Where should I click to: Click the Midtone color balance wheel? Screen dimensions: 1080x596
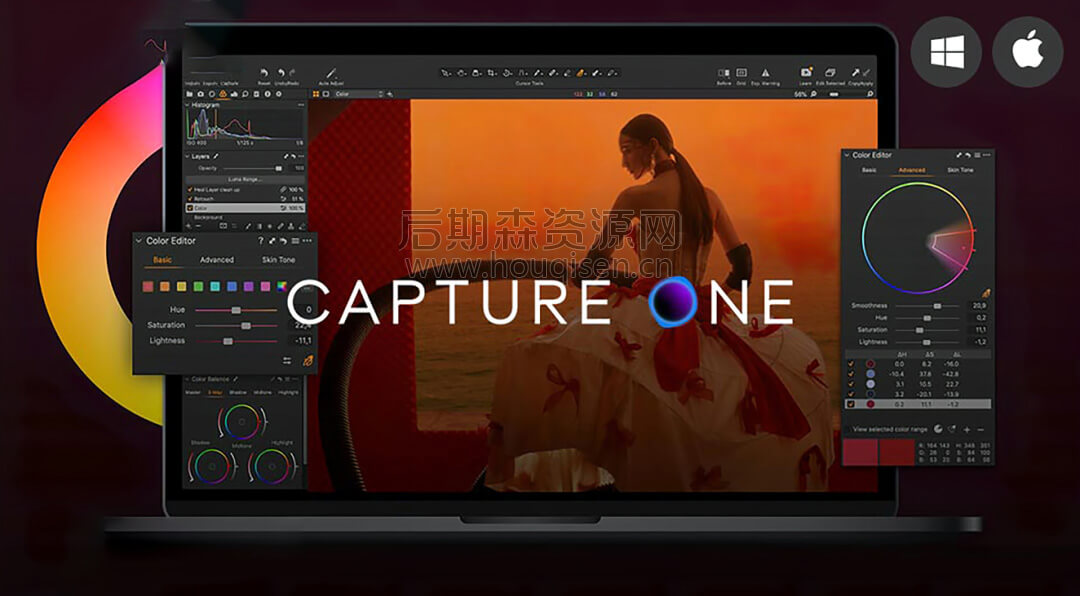click(241, 422)
